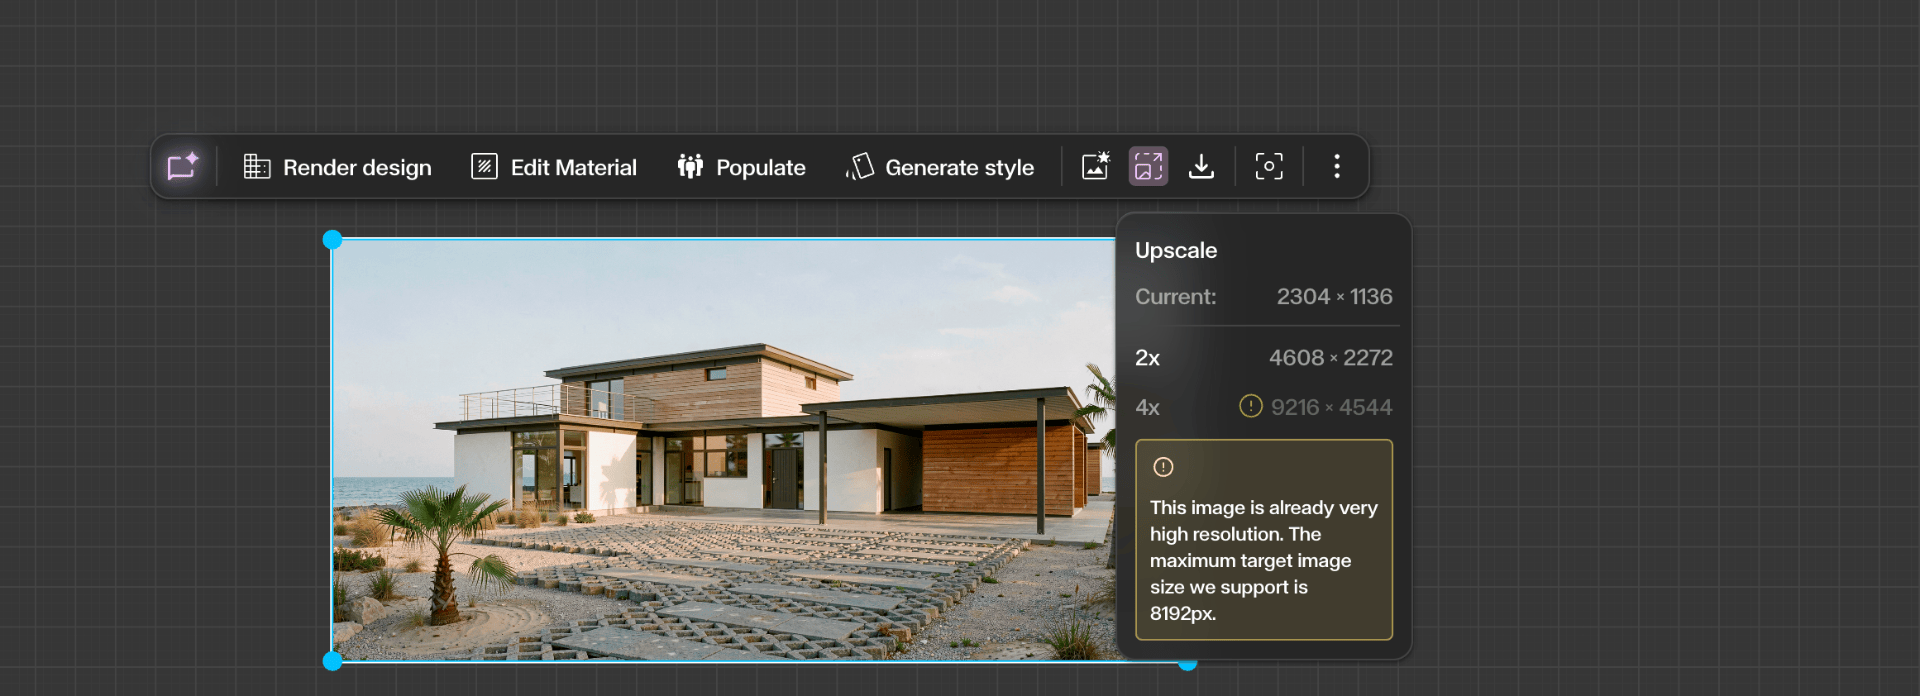
Task: Open the Generate style tool
Action: [x=940, y=167]
